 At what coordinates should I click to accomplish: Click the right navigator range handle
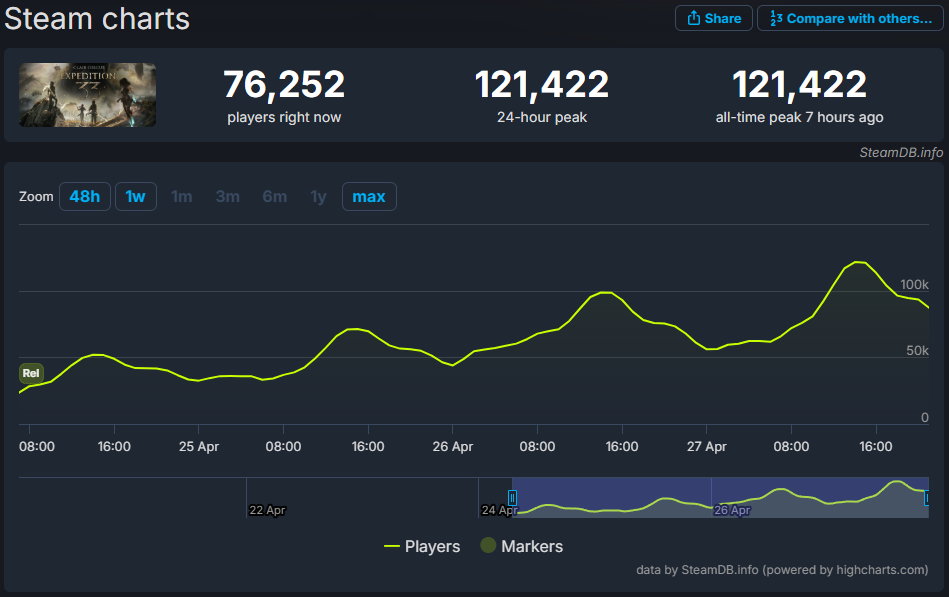(927, 498)
